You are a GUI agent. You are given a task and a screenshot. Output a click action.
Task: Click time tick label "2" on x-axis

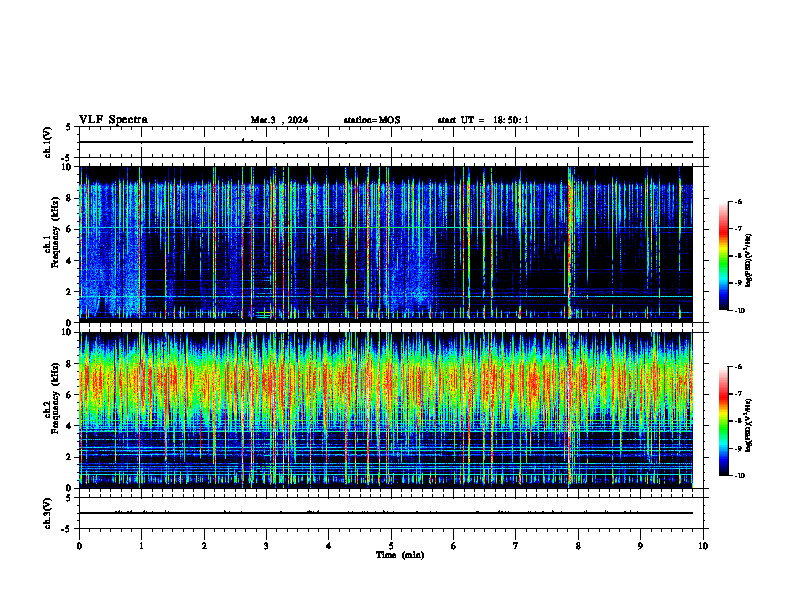(x=204, y=546)
